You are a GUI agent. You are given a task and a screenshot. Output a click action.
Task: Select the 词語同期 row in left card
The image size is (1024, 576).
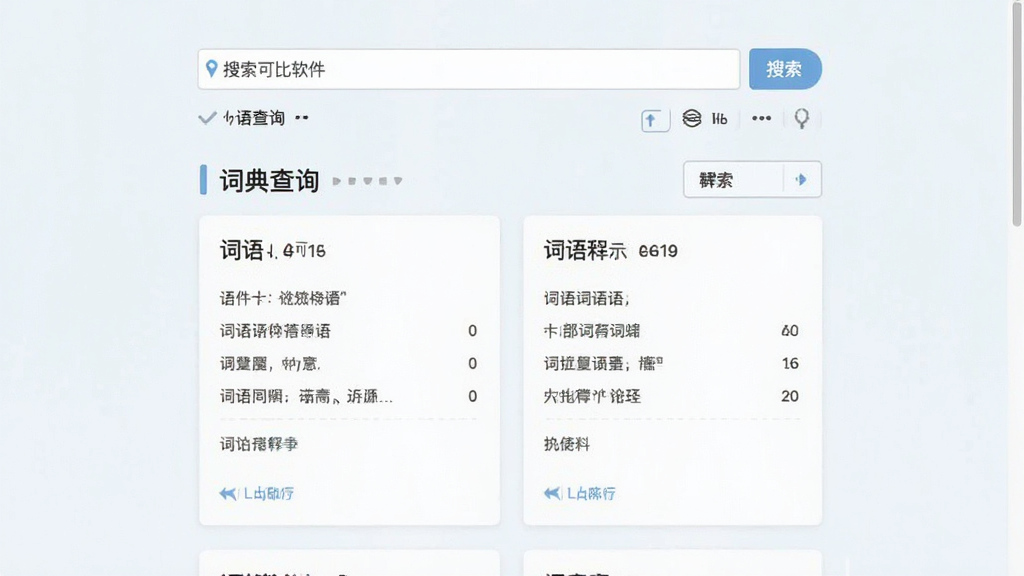348,396
